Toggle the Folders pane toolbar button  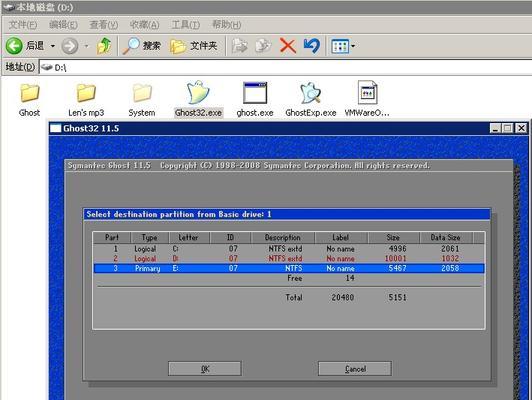(193, 46)
